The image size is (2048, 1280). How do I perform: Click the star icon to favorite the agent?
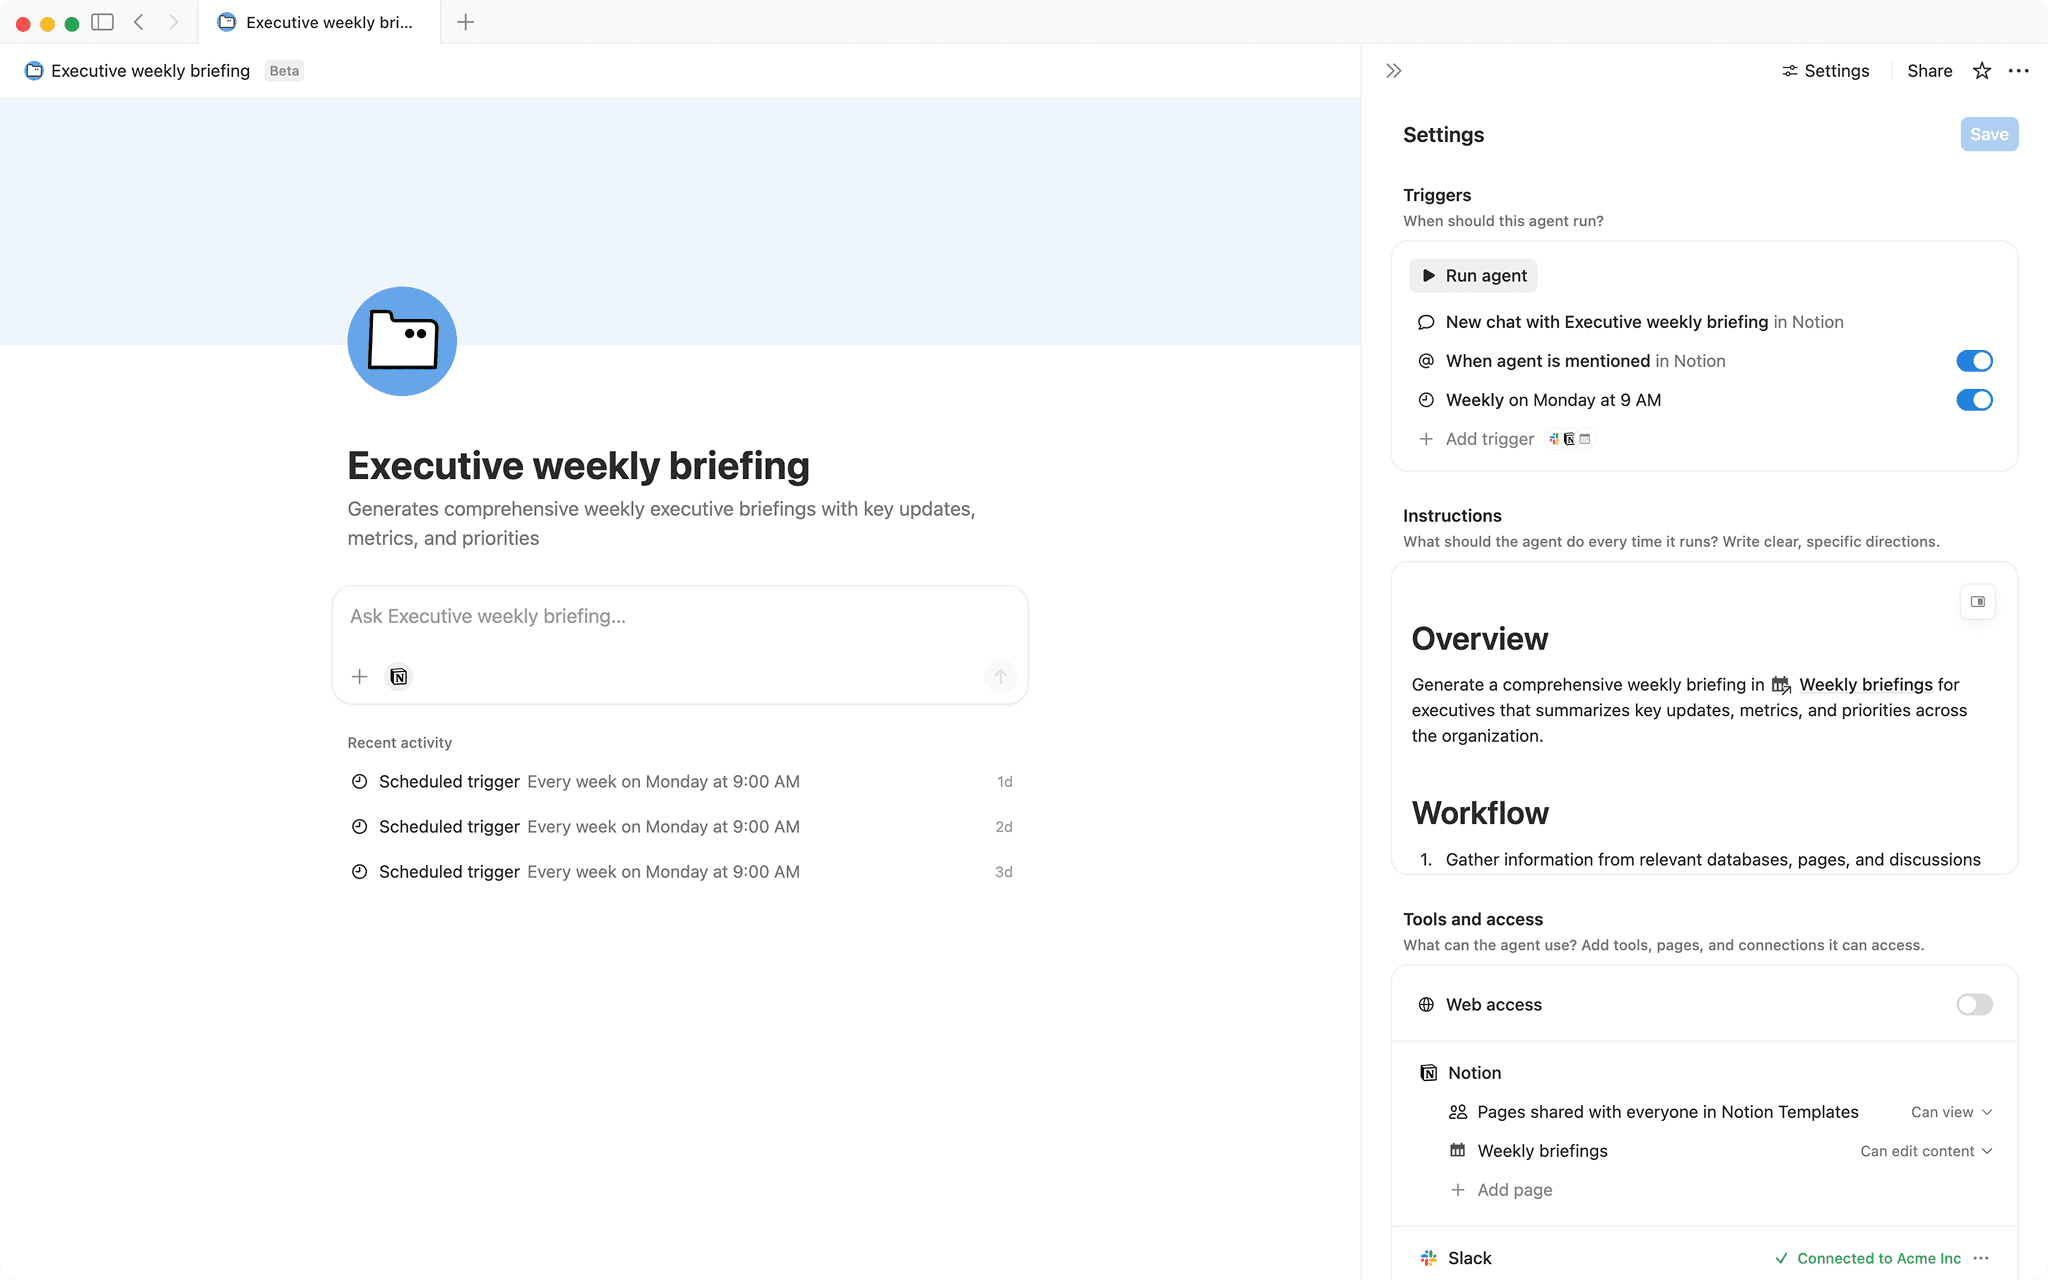point(1981,70)
